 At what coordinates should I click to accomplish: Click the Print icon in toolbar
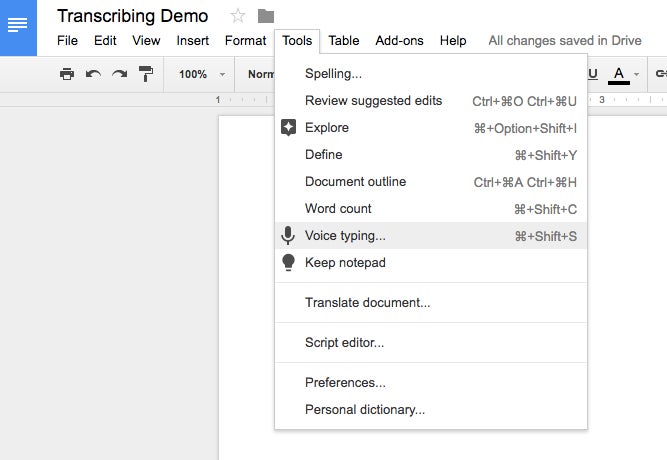tap(67, 74)
